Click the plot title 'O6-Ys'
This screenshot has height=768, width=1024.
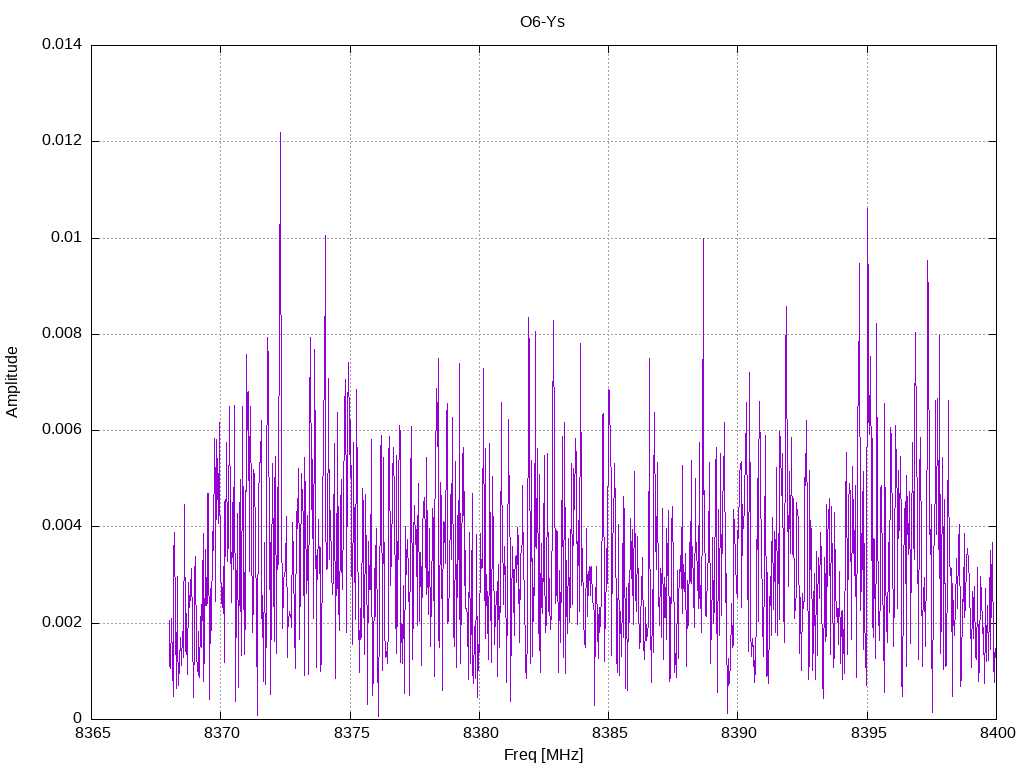[542, 22]
